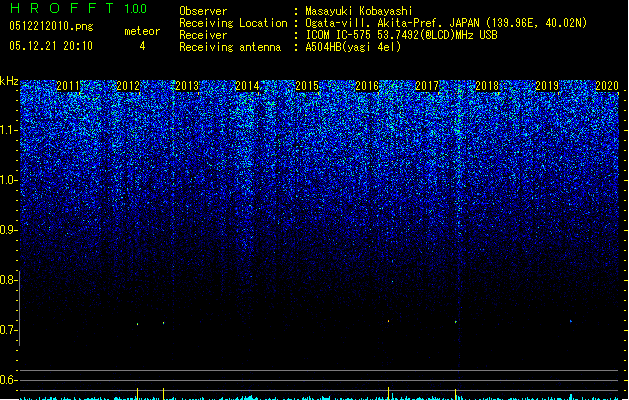Click the ICOM IC-575 receiver text

tap(401, 35)
